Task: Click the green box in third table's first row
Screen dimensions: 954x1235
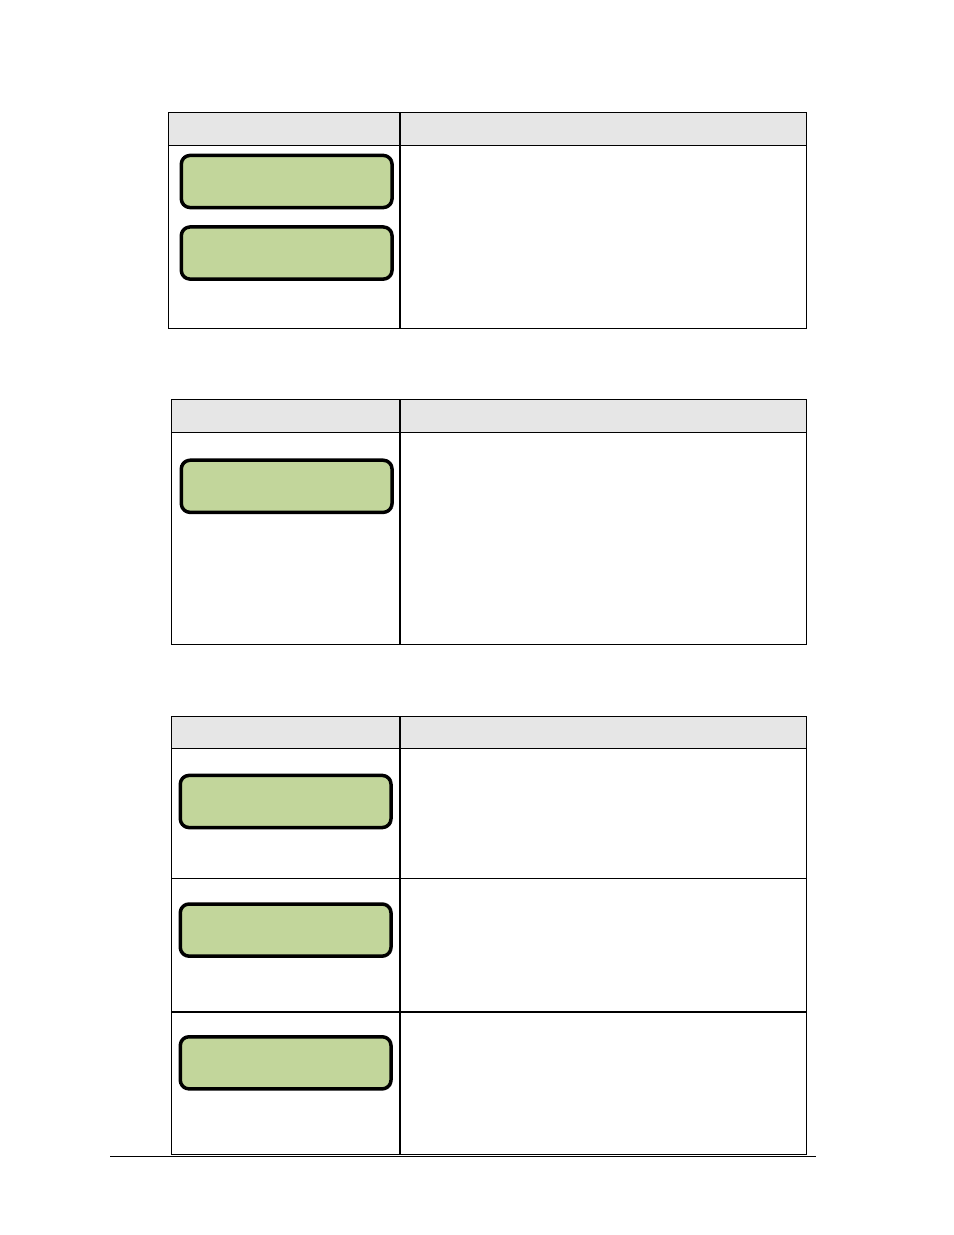Action: pos(285,801)
